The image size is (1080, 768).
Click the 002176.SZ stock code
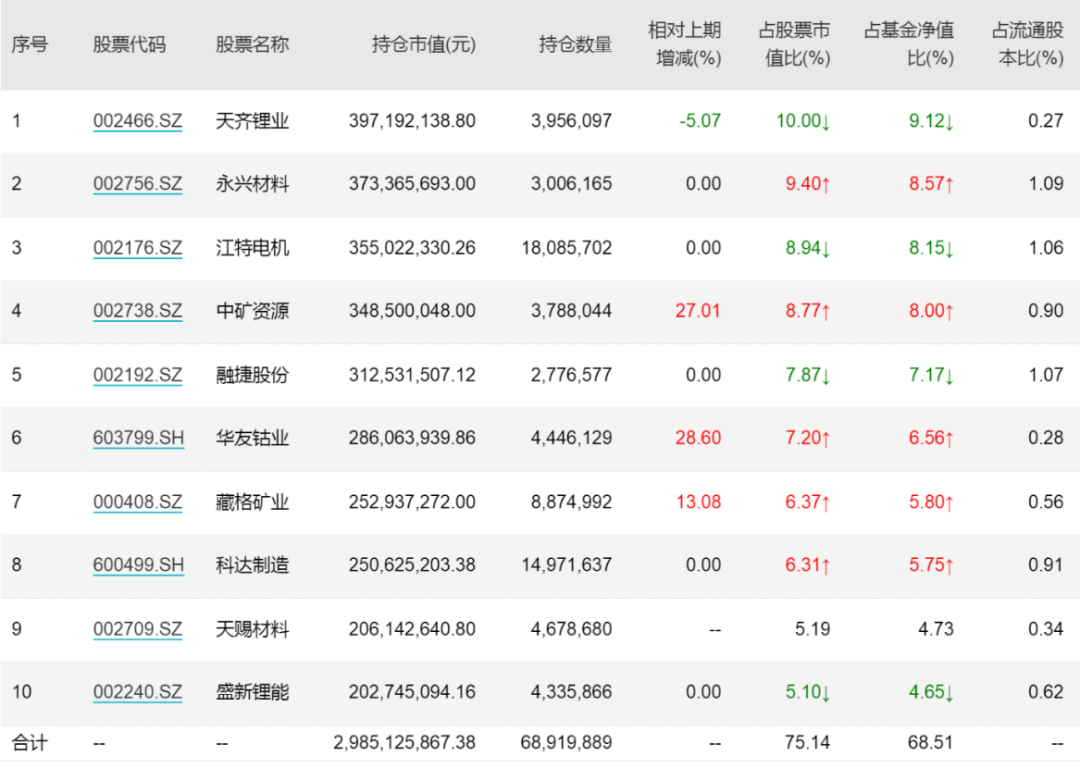tap(138, 248)
